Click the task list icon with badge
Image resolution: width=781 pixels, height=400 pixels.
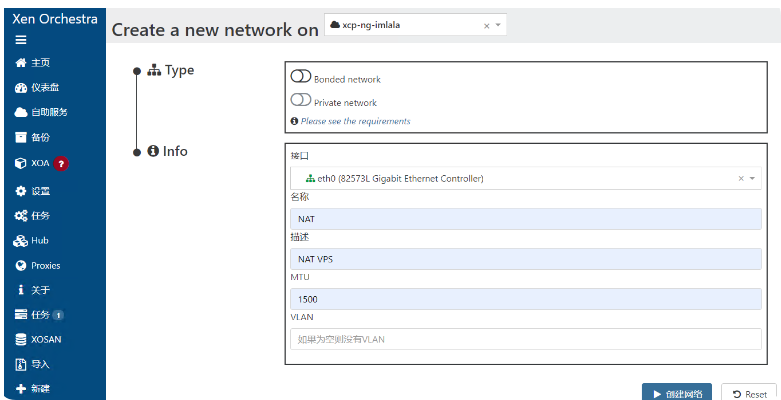point(21,314)
